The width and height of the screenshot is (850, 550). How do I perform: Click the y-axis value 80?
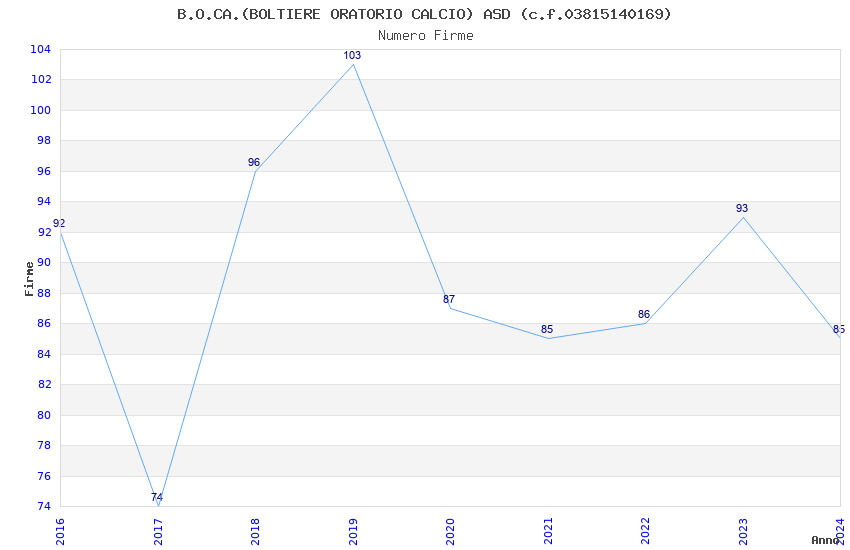44,415
